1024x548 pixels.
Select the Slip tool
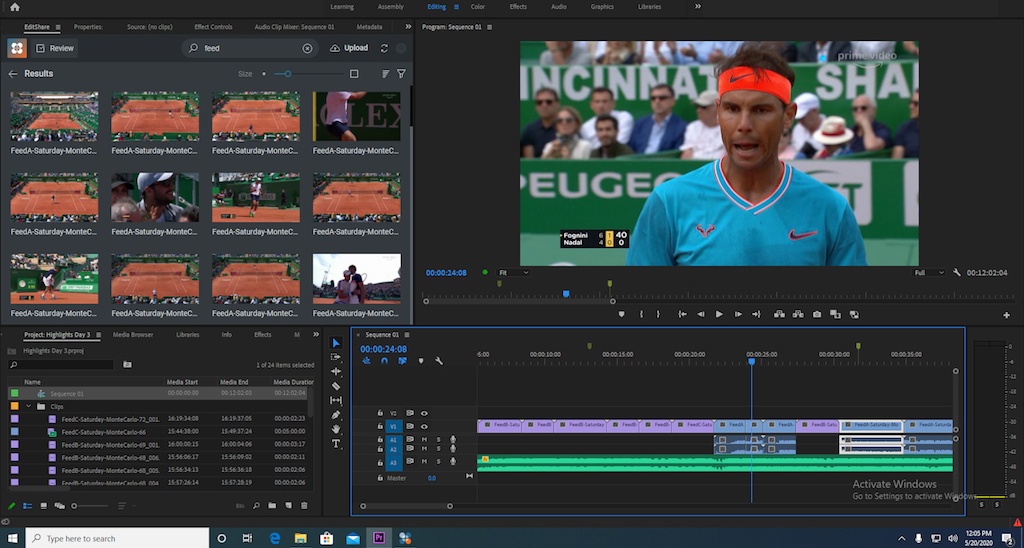pos(336,400)
